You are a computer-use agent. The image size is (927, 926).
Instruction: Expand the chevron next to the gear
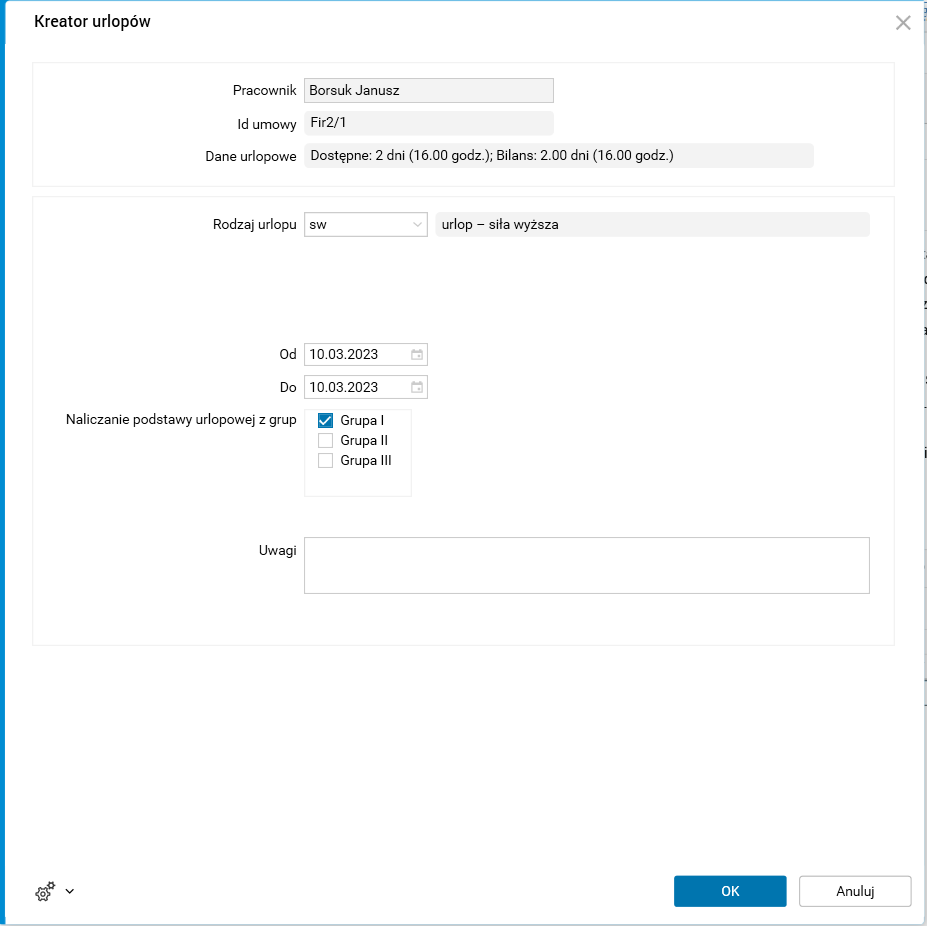[70, 891]
